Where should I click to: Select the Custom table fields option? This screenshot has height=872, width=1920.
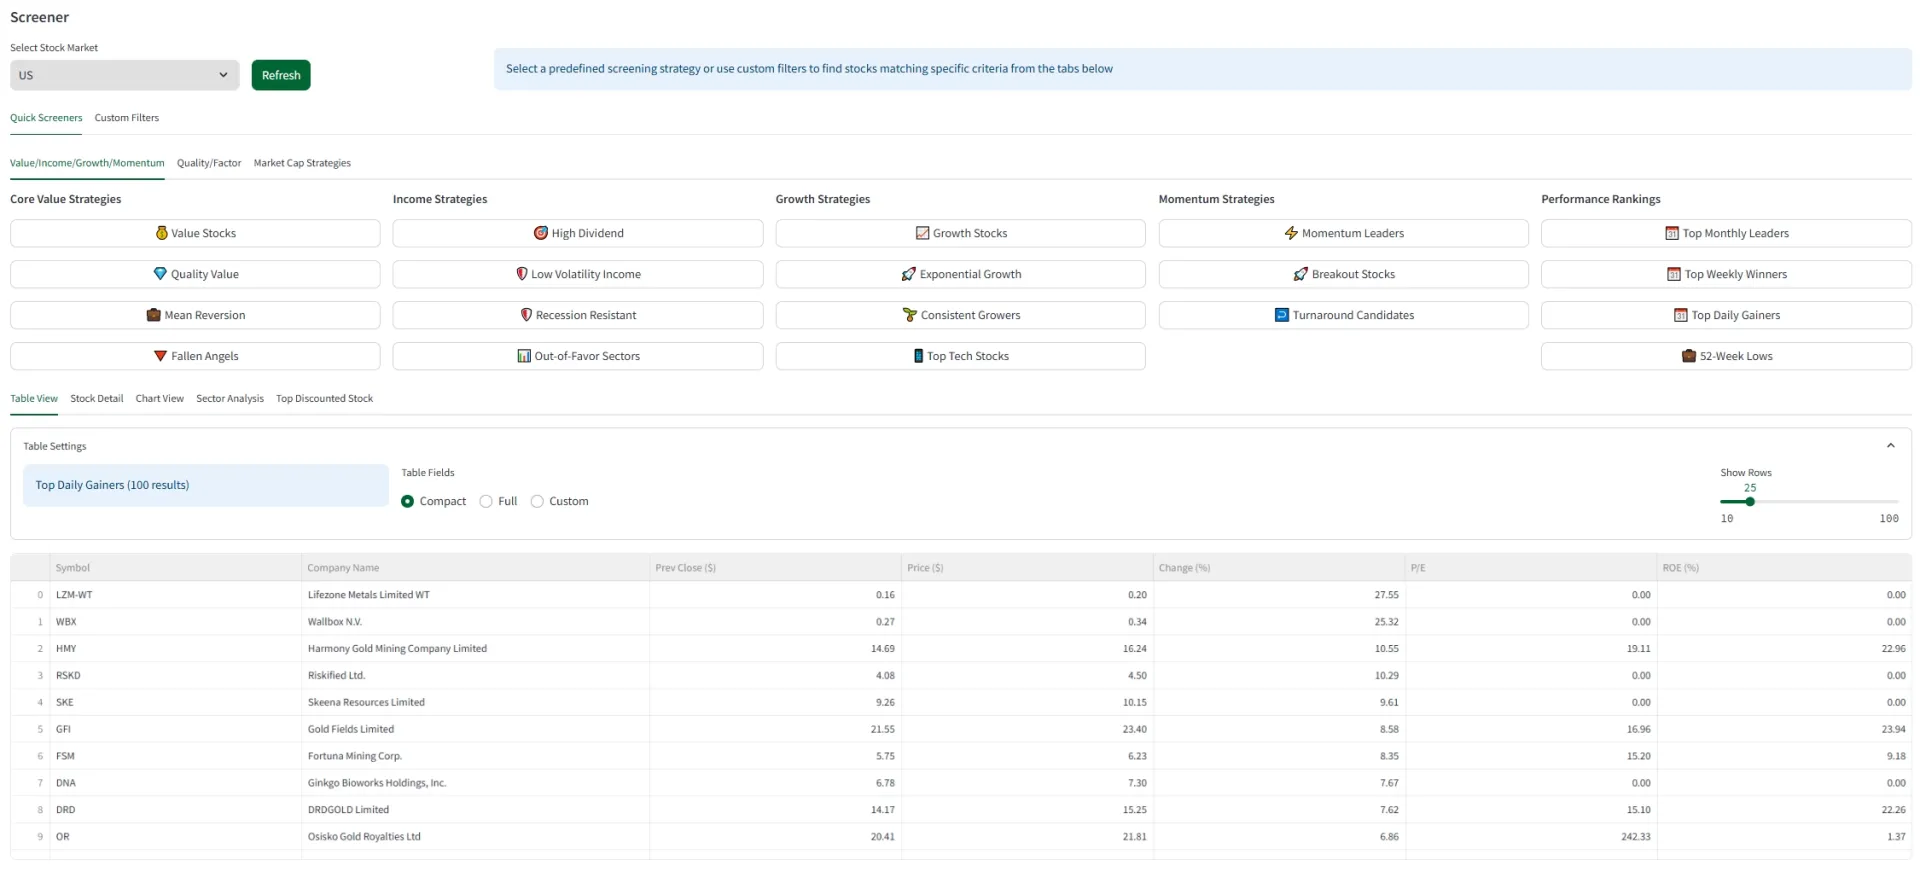[x=537, y=502]
